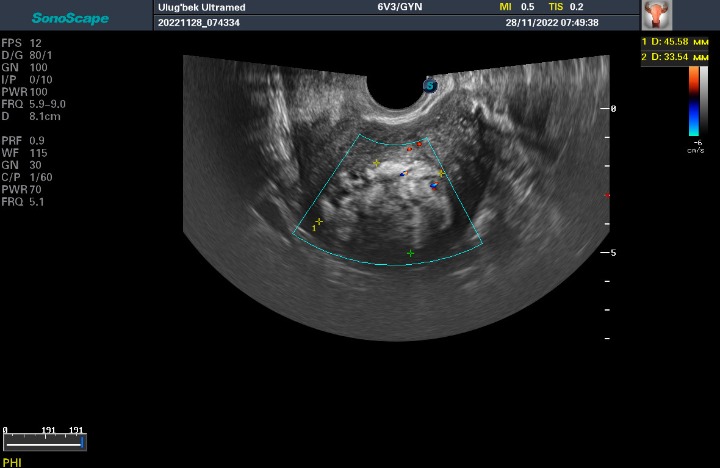
Task: Select the yellow caliper marker labeled 1
Action: point(319,222)
